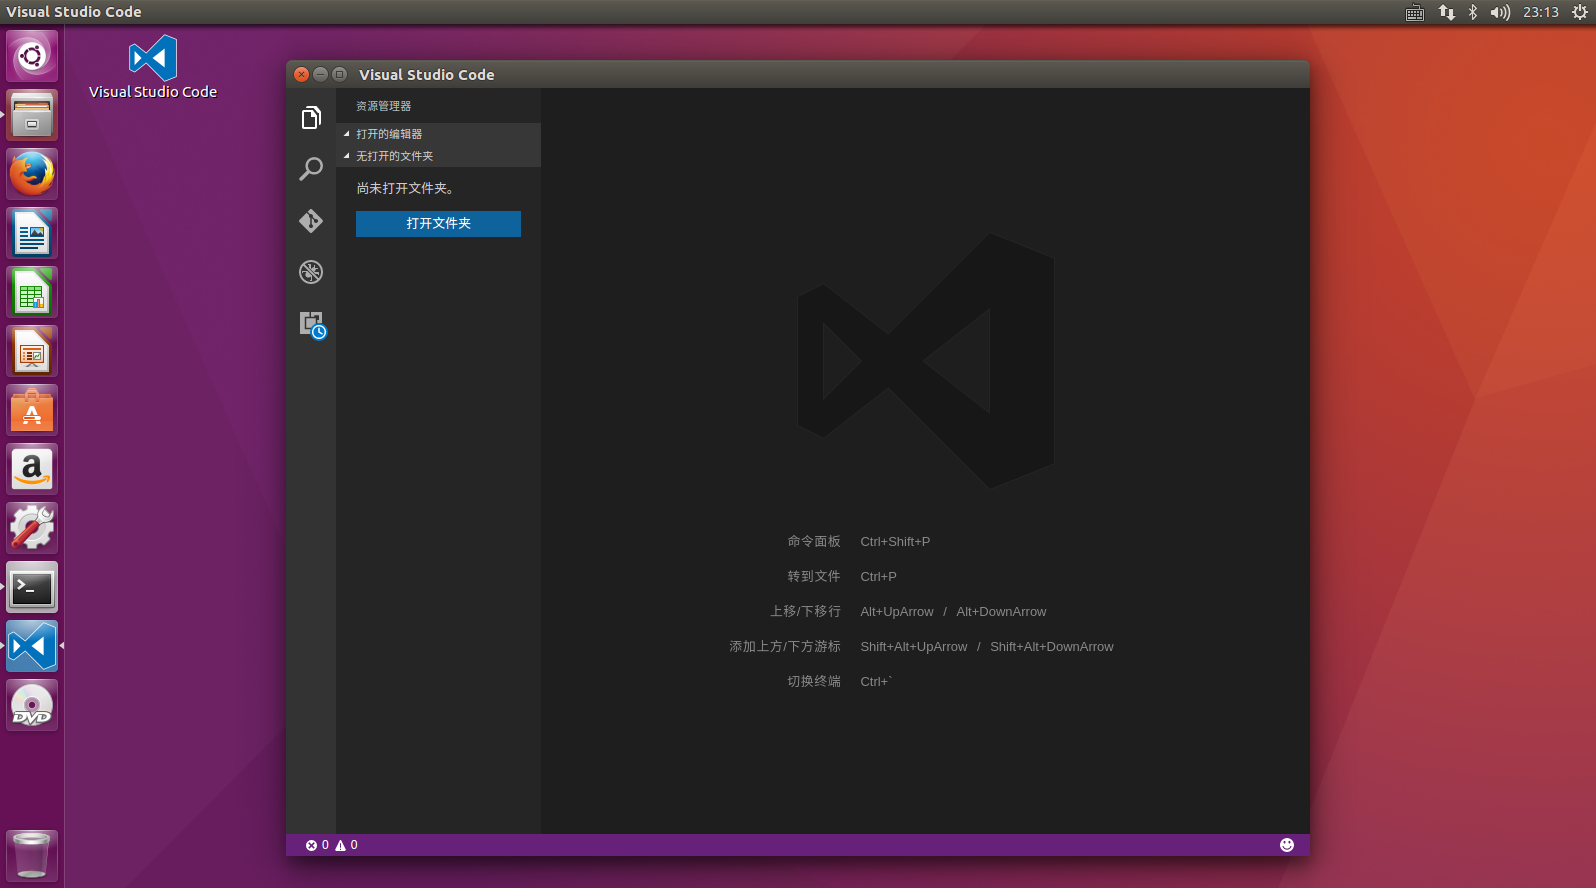Maximize the Visual Studio Code window
The image size is (1596, 888).
(340, 74)
